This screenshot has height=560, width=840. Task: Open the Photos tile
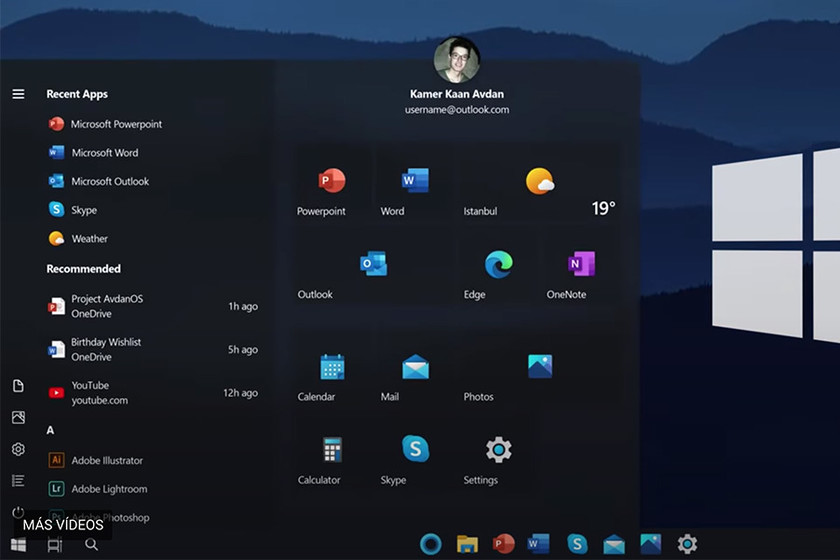click(x=539, y=376)
